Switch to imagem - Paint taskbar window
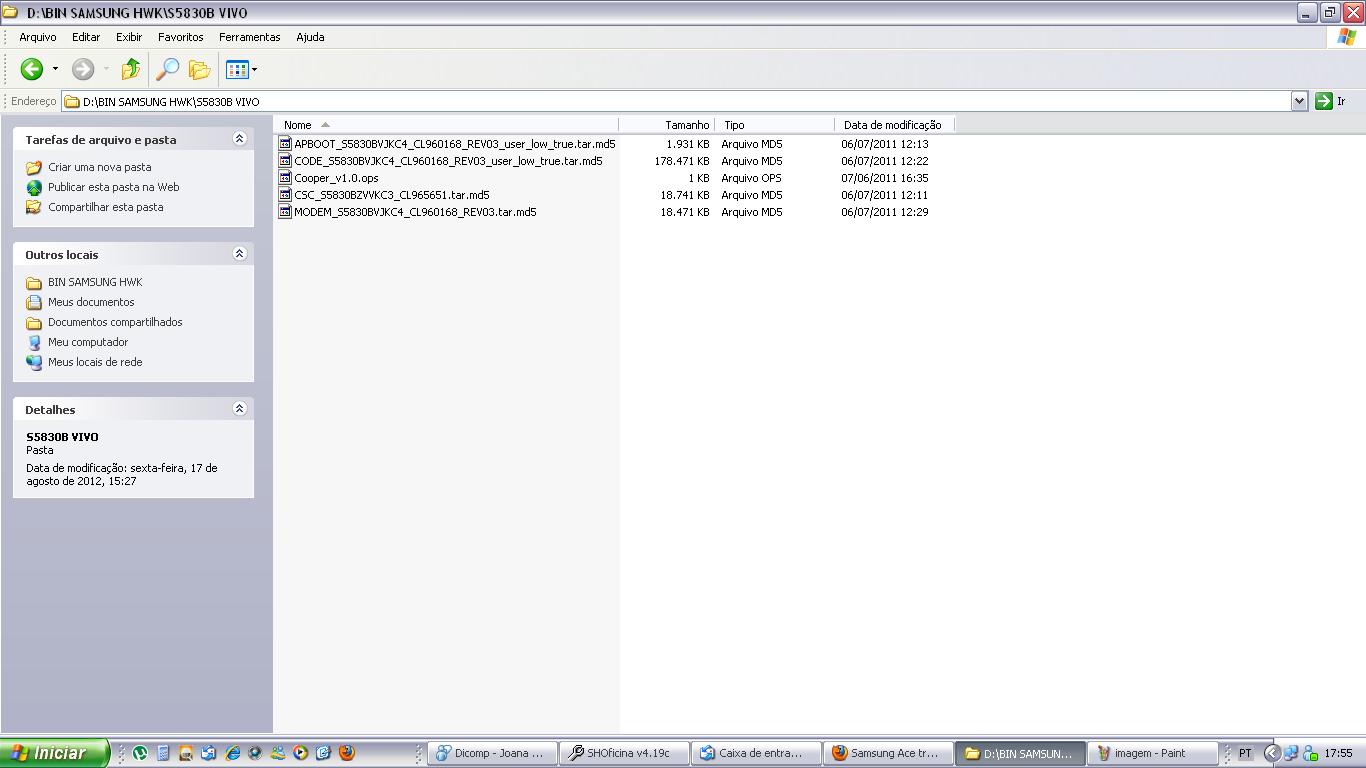The width and height of the screenshot is (1366, 768). click(x=1152, y=753)
